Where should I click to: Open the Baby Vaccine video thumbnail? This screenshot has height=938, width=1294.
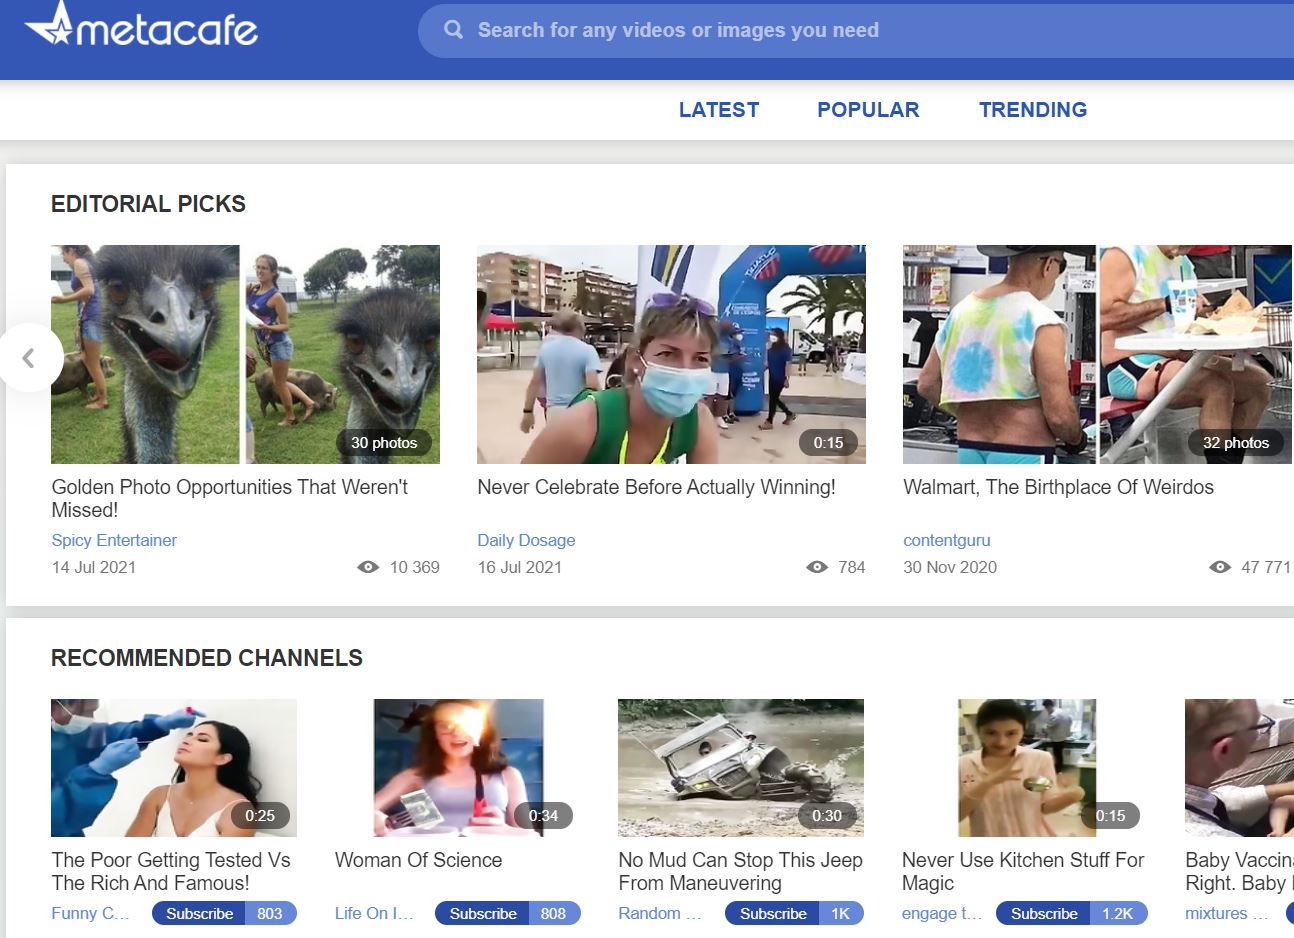pos(1239,768)
